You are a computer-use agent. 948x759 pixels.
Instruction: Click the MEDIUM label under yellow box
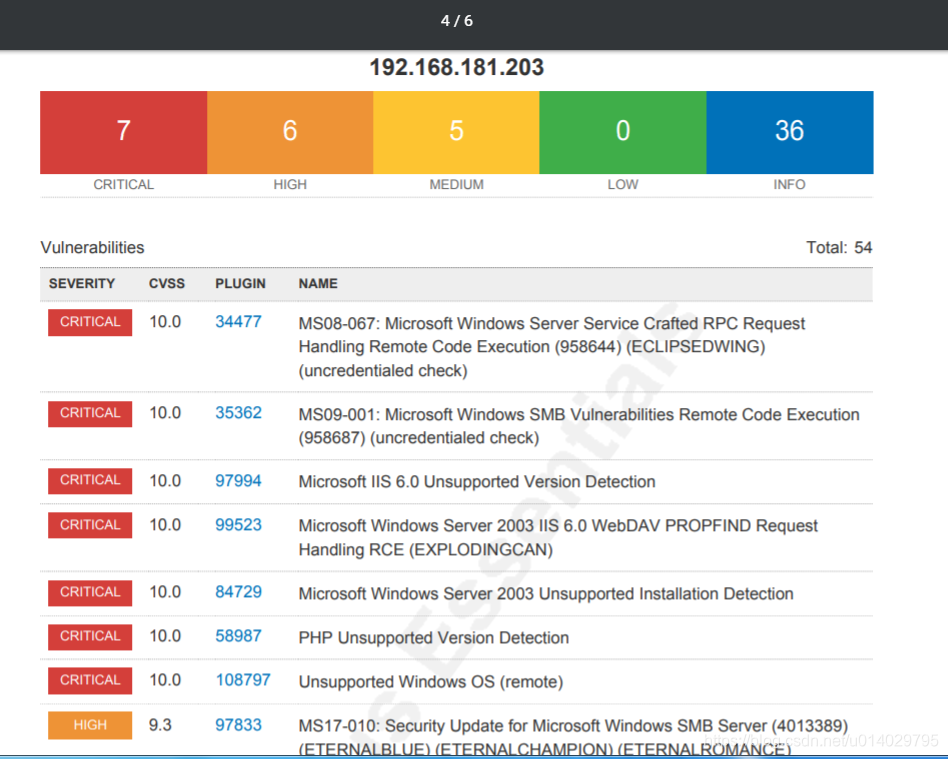456,184
